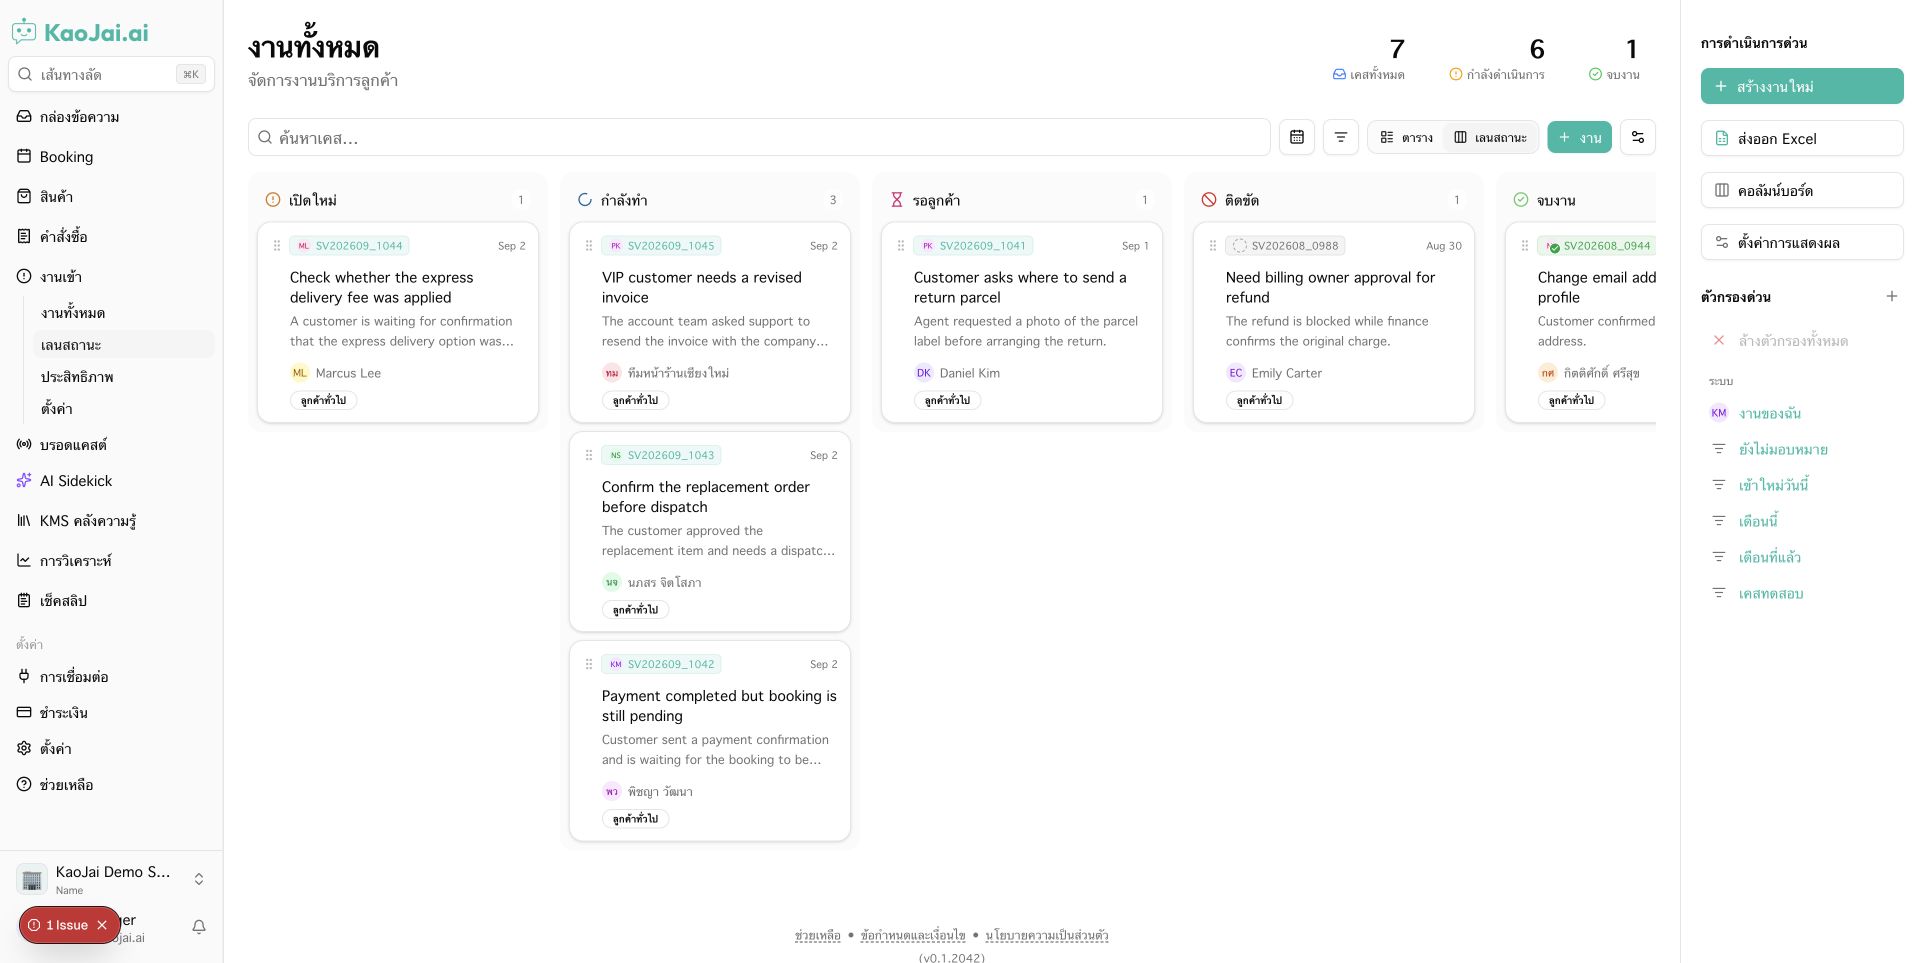
Task: Open การเชื่อมต่อ connections settings
Action: [111, 677]
